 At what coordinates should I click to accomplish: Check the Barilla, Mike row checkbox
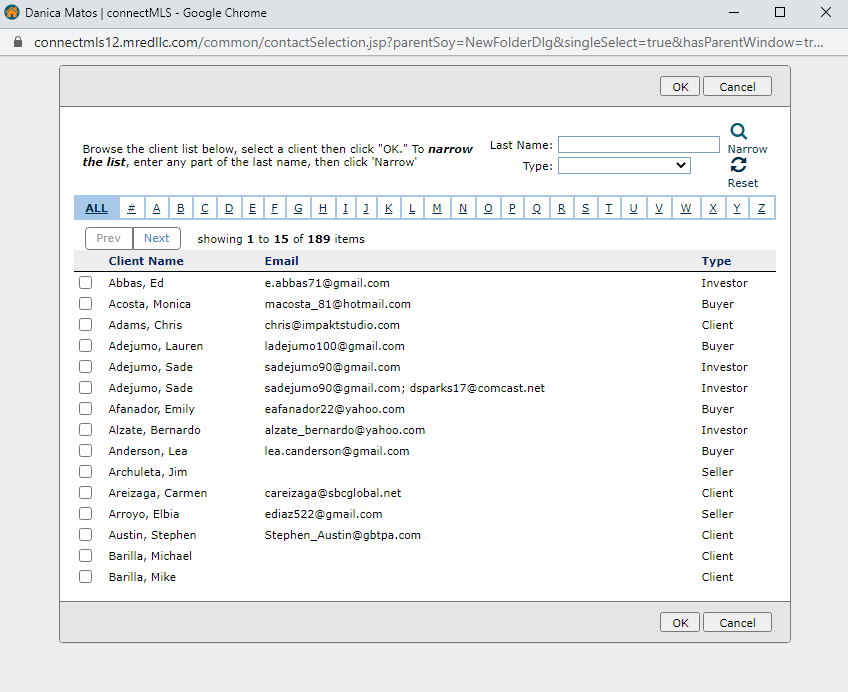pos(86,577)
